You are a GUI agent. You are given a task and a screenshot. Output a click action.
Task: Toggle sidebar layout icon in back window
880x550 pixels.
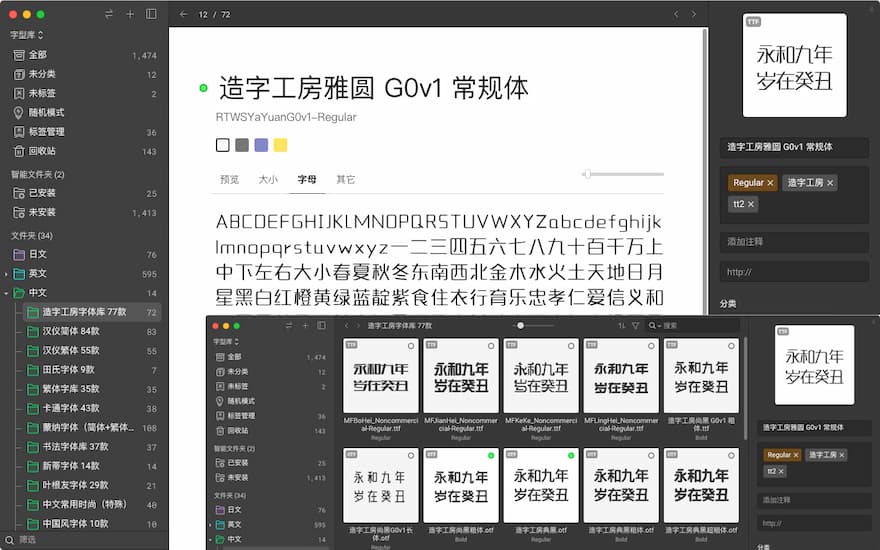pos(151,14)
